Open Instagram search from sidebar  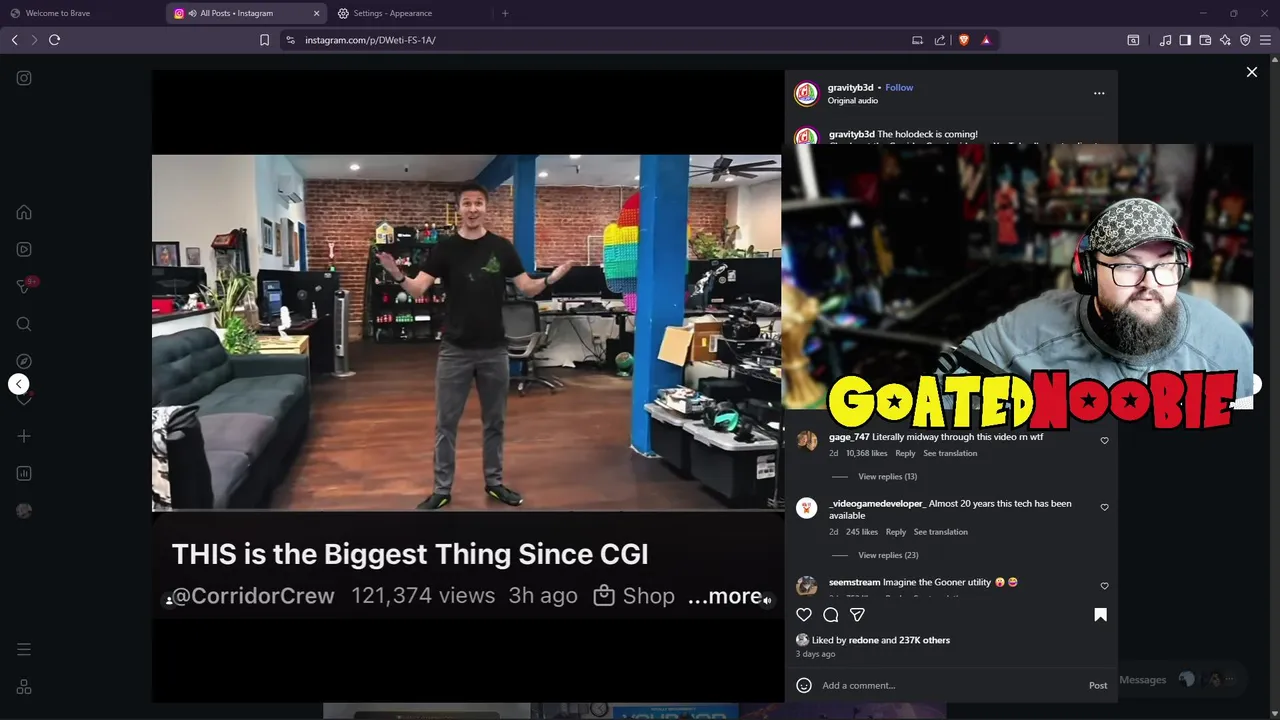[x=24, y=324]
